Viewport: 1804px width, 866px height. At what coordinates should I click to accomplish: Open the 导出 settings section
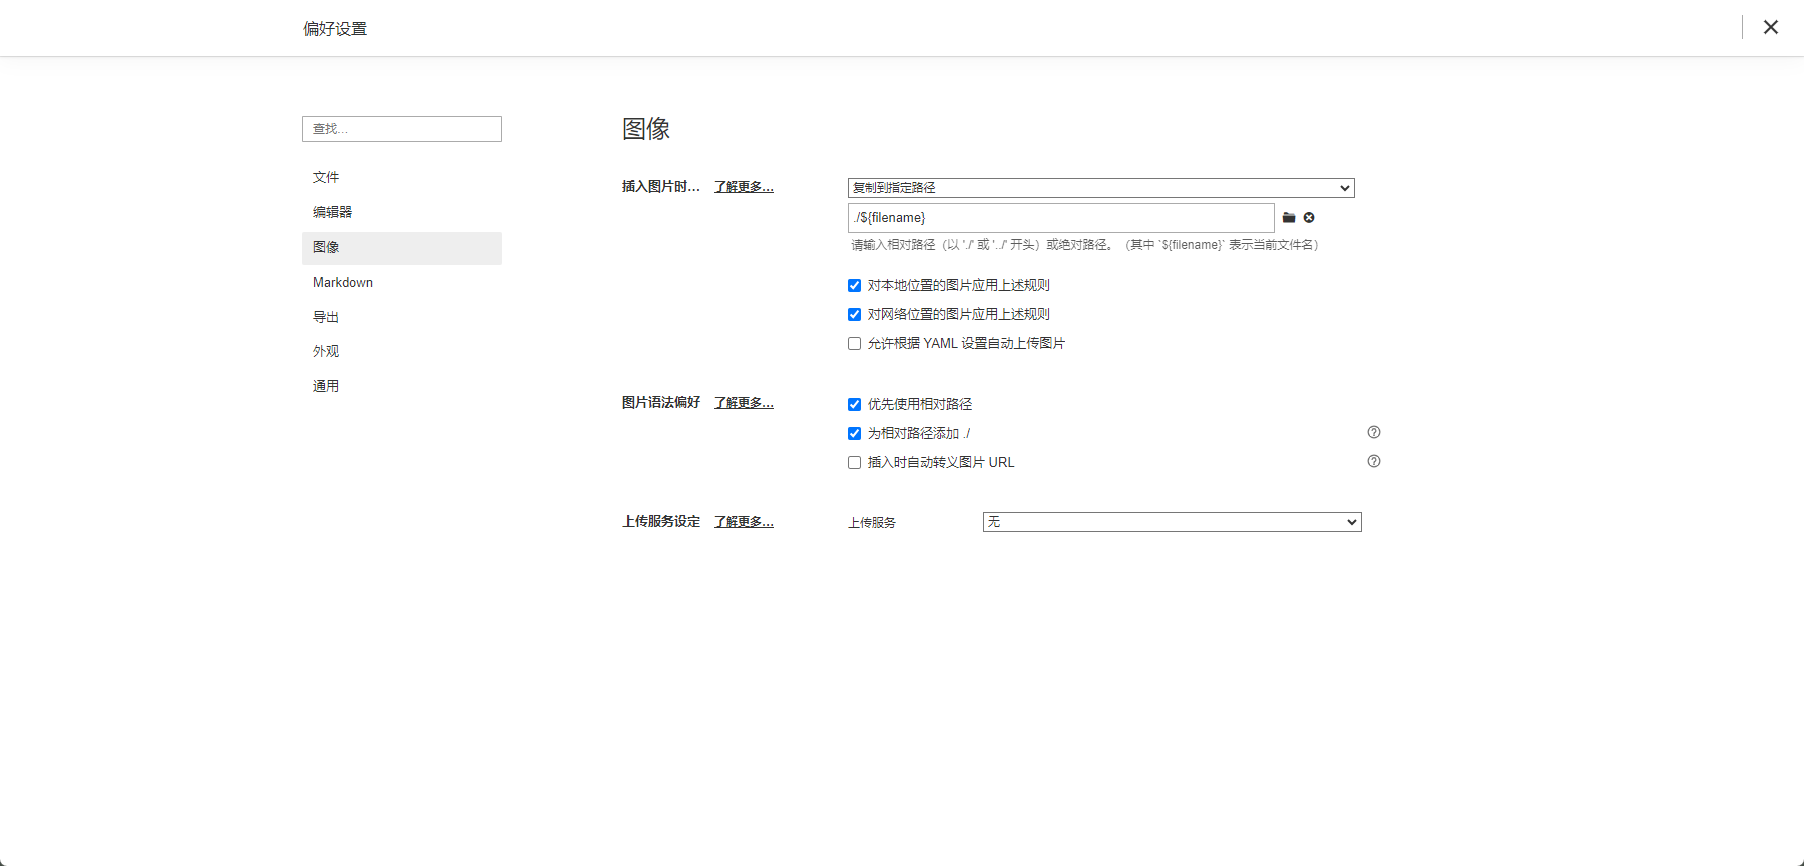coord(326,317)
